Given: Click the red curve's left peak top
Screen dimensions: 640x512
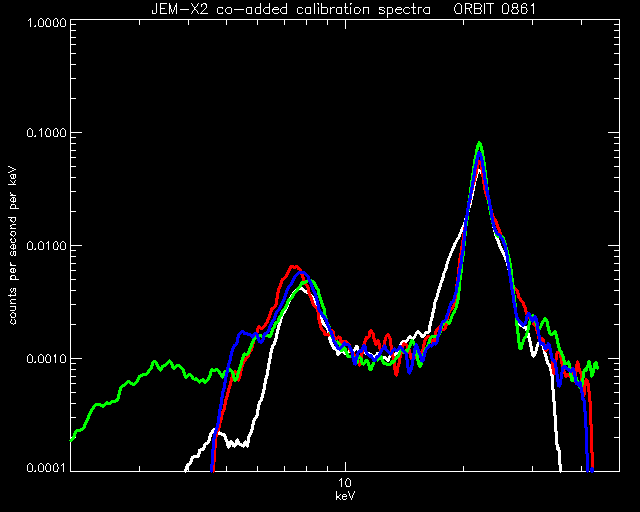Looking at the screenshot, I should (x=293, y=267).
